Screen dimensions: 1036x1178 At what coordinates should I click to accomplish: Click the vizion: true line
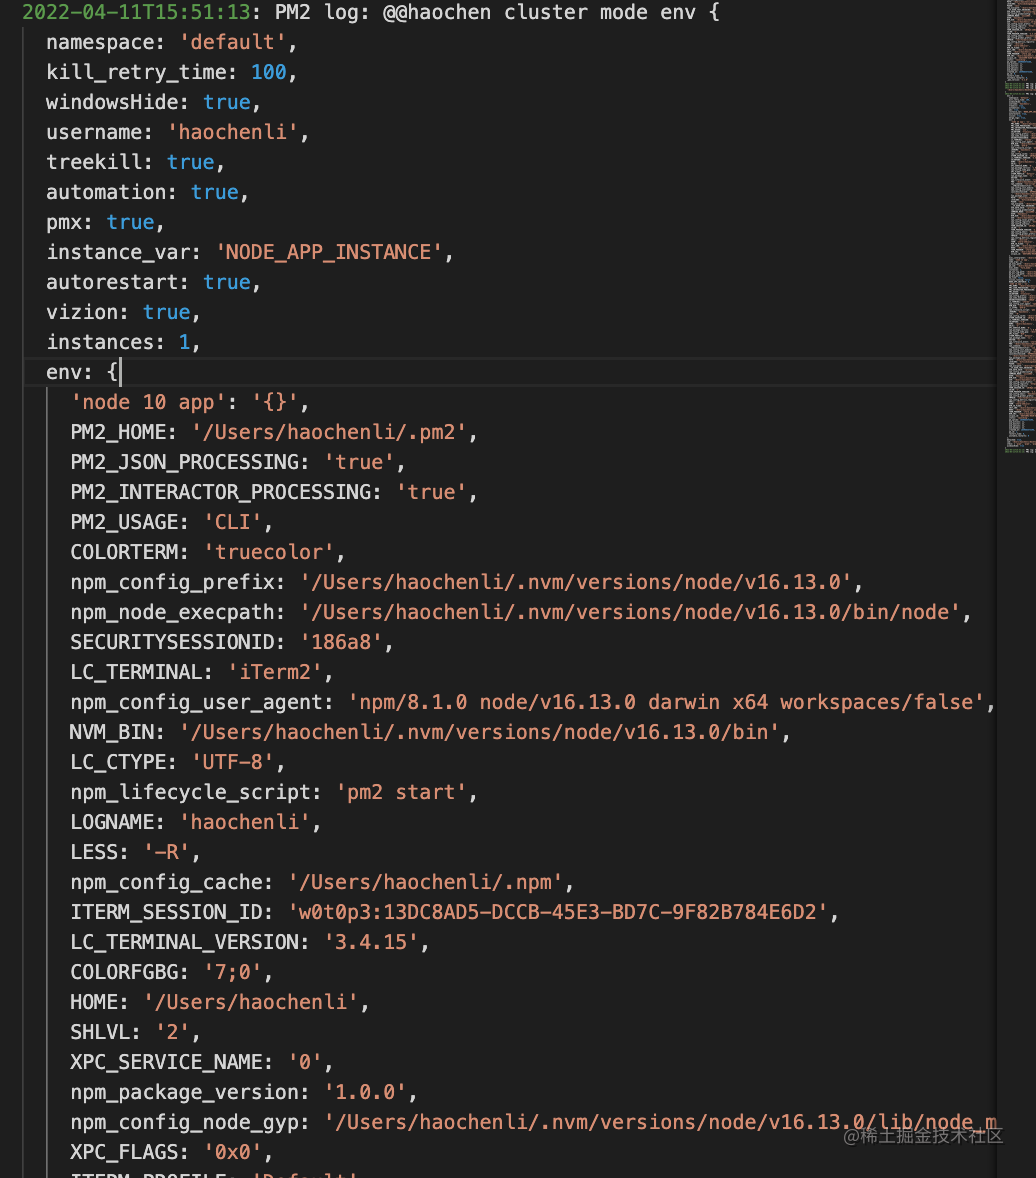tap(123, 313)
